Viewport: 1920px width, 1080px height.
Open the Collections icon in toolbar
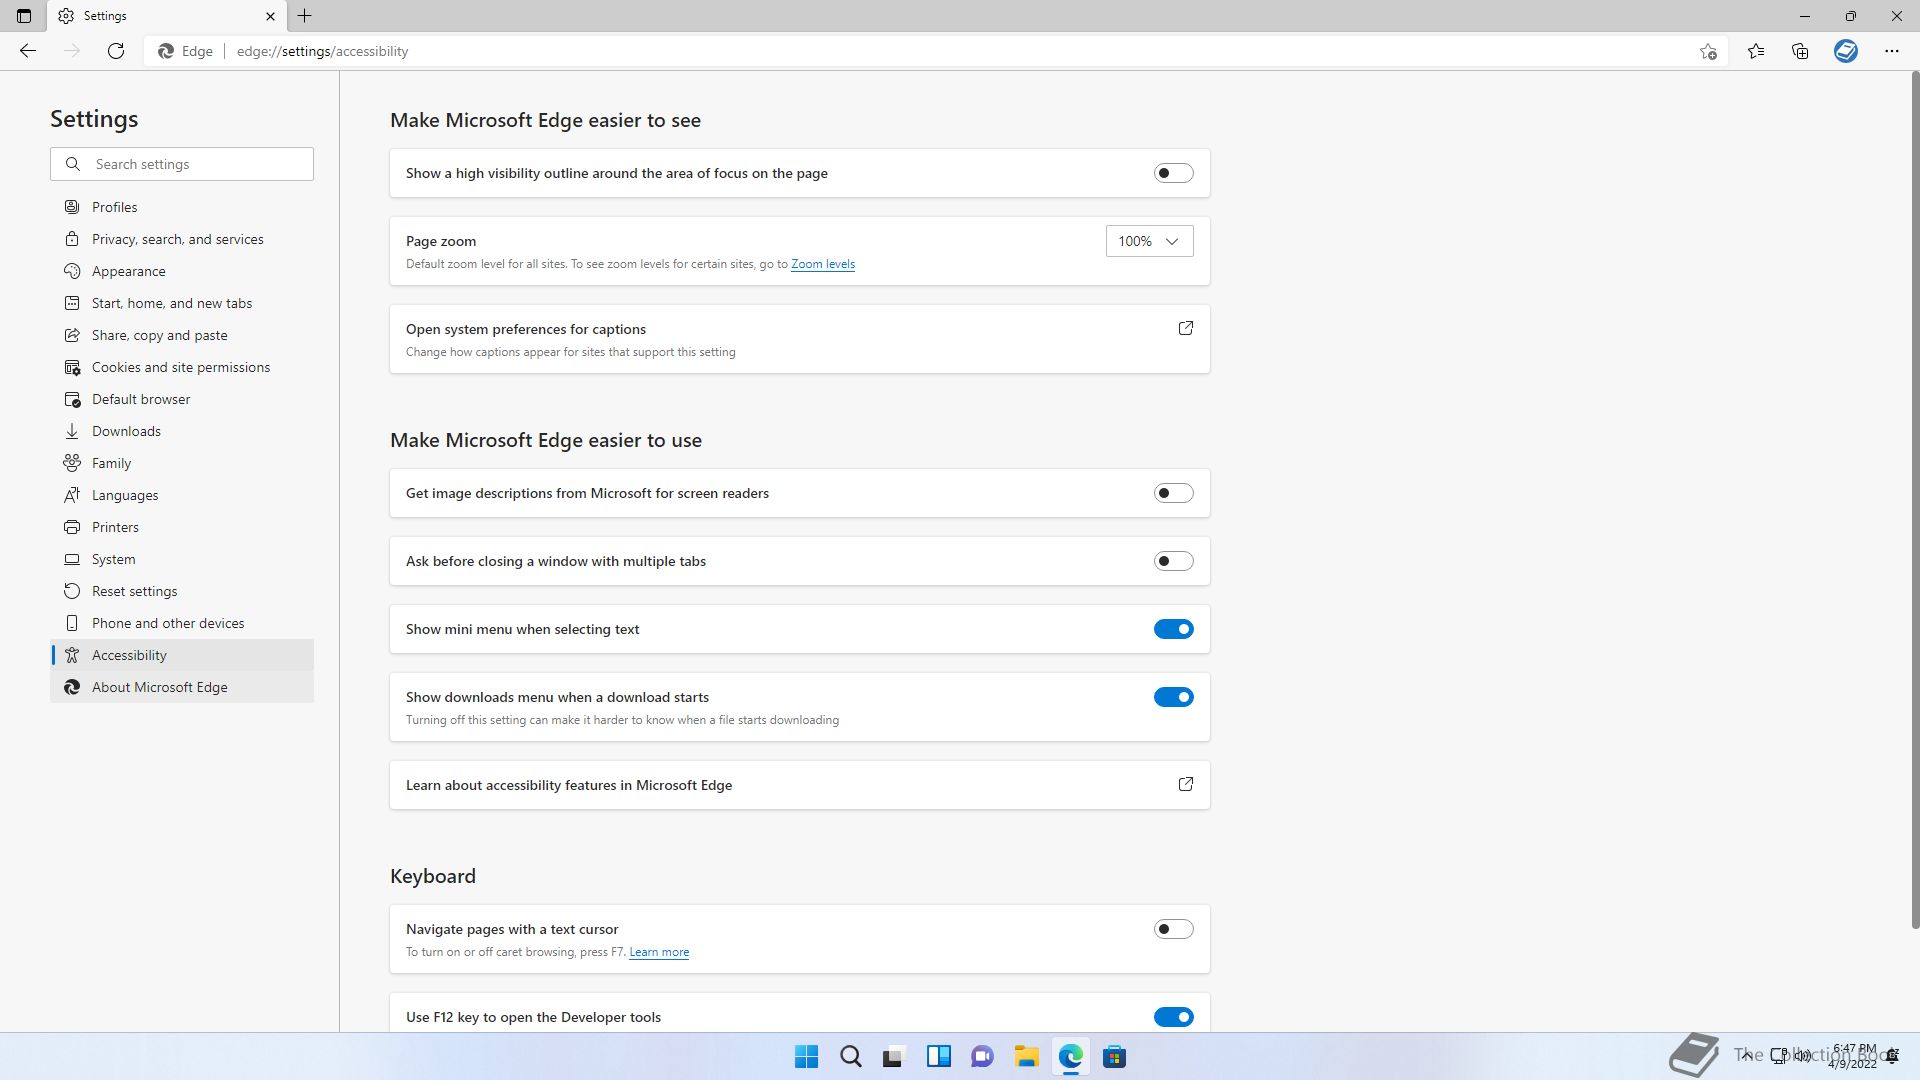(x=1800, y=51)
